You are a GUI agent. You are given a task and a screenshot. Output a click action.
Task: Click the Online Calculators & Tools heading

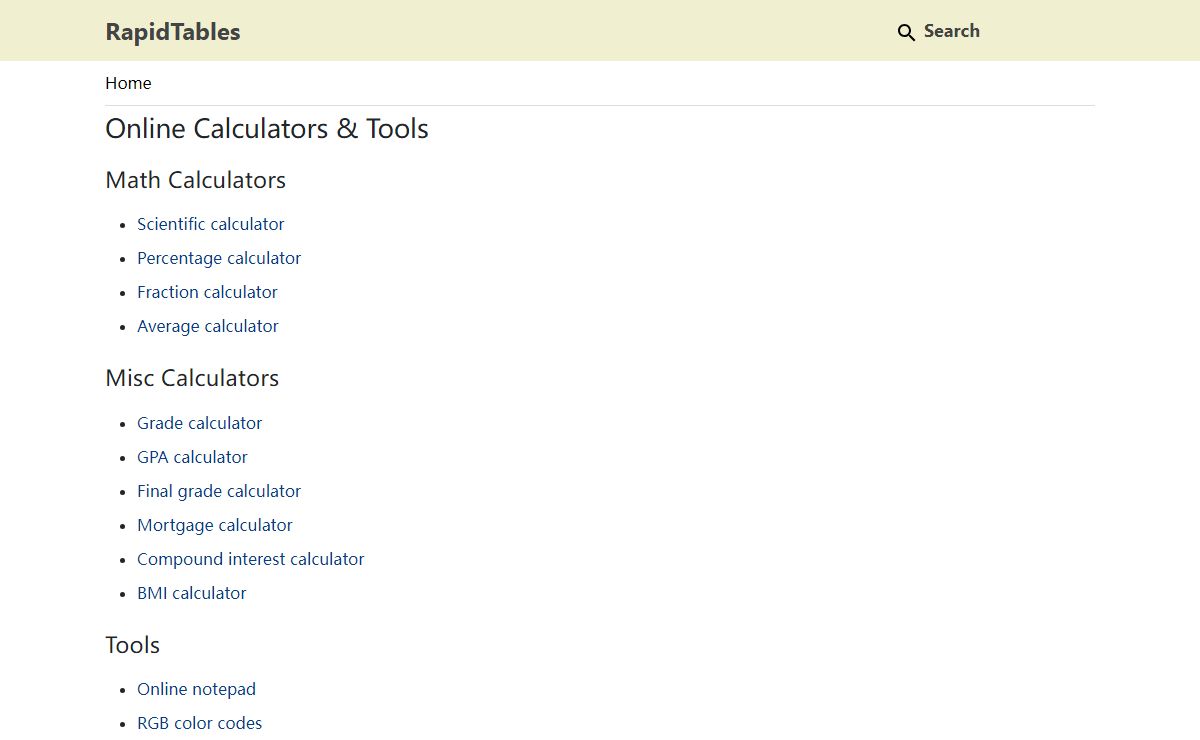coord(267,129)
